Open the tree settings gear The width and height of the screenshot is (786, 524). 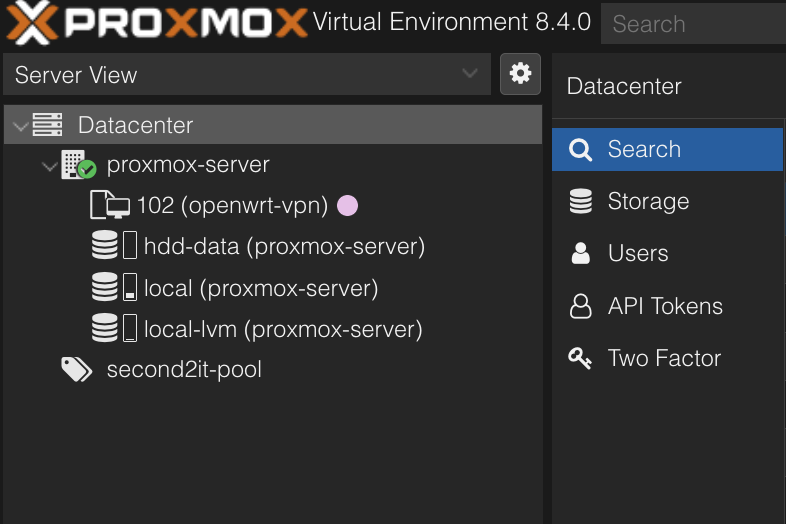520,74
